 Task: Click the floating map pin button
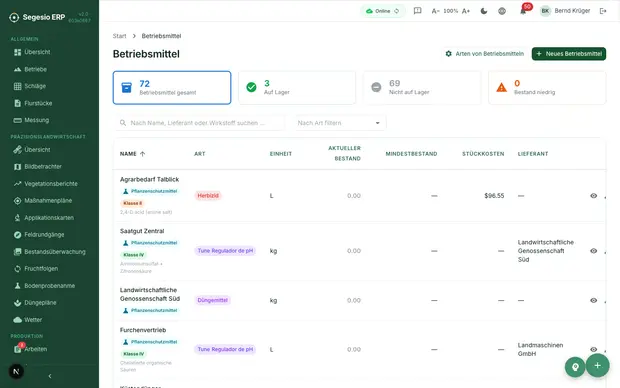click(575, 367)
